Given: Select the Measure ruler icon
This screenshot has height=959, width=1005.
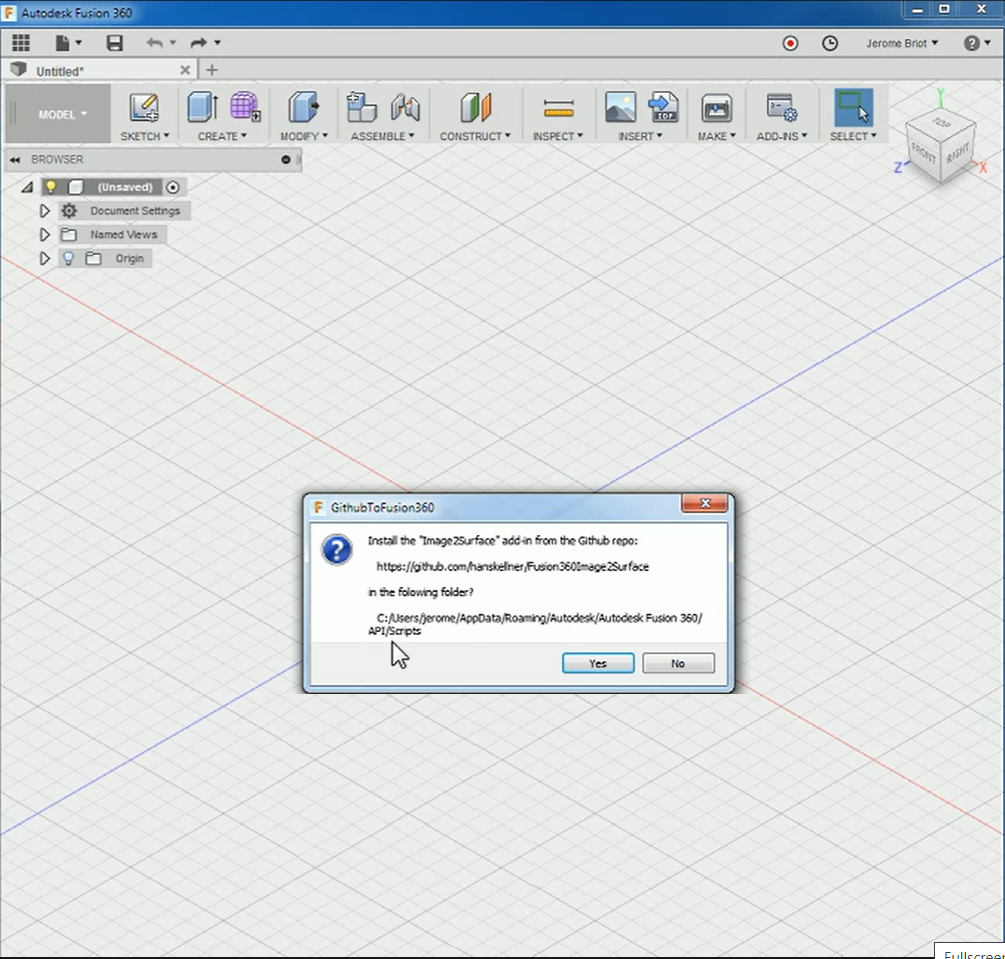Looking at the screenshot, I should (x=558, y=108).
